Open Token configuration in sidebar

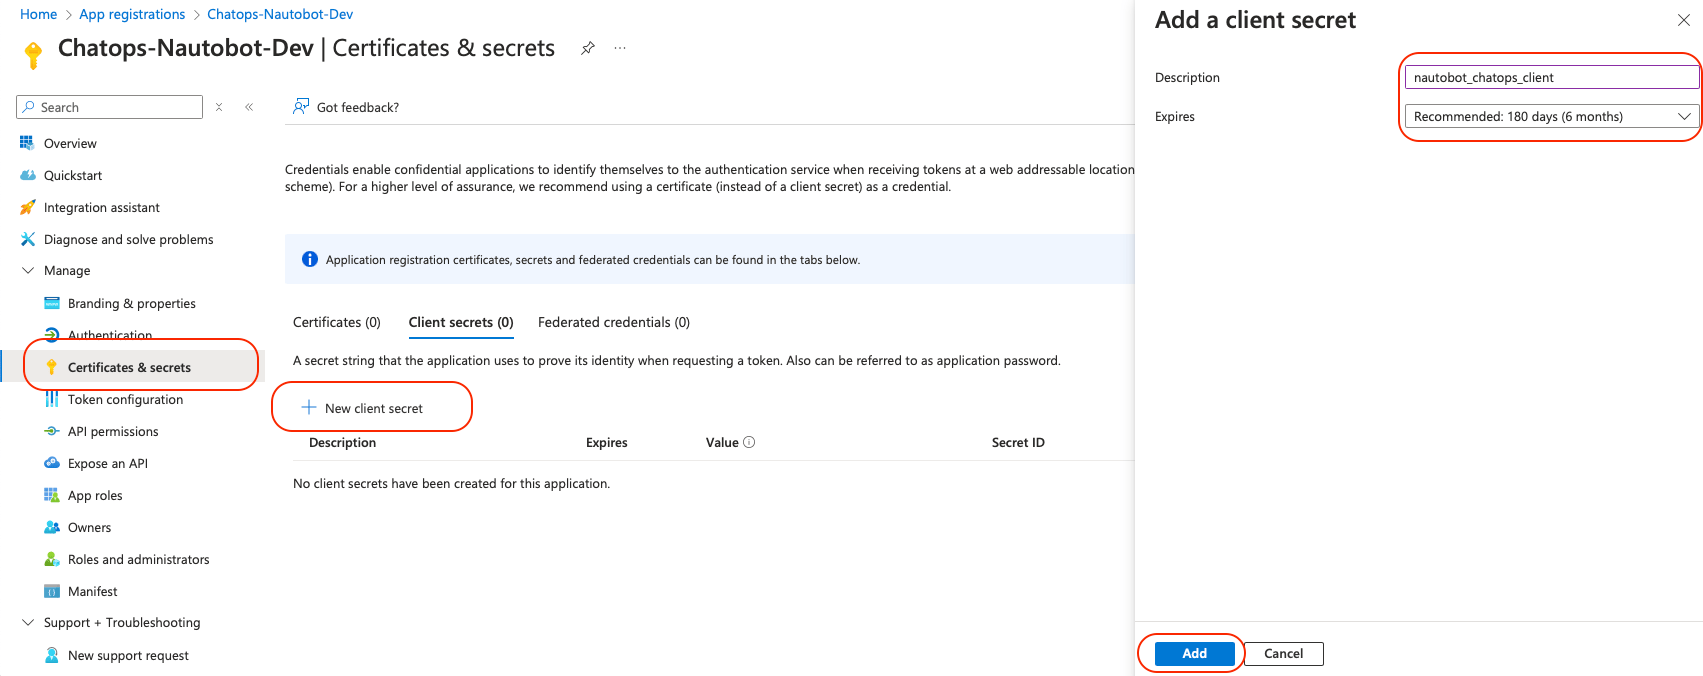[x=125, y=399]
